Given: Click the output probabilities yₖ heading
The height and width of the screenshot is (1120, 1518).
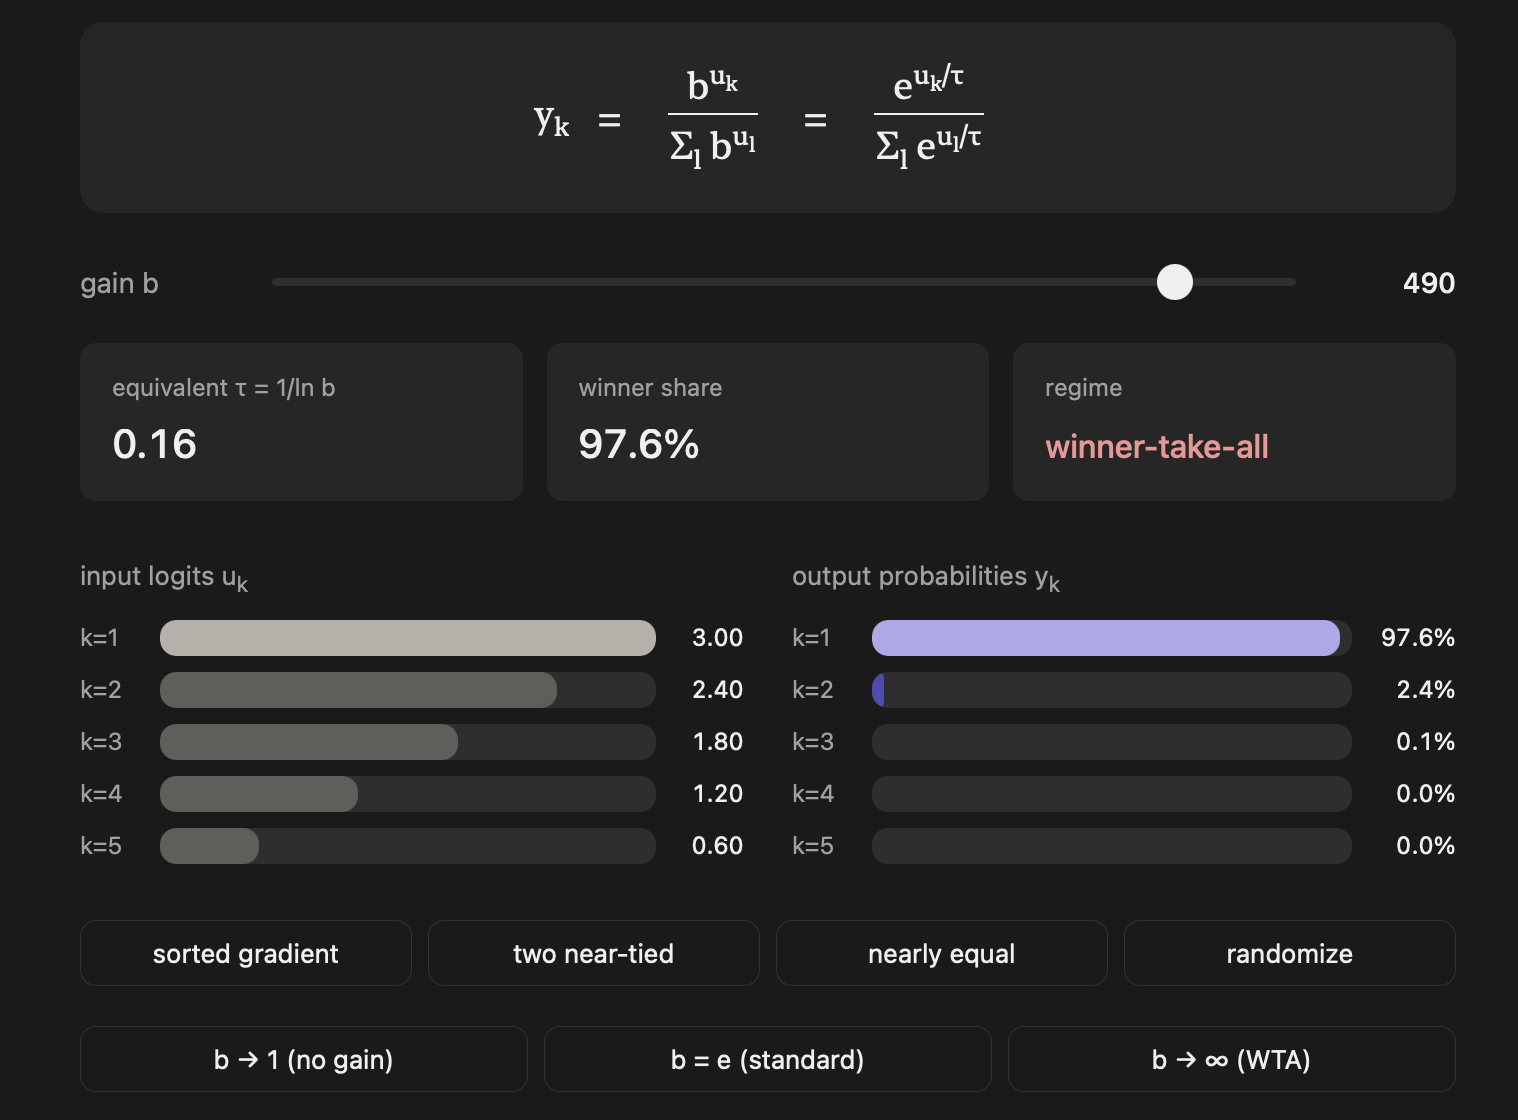Looking at the screenshot, I should [x=925, y=576].
